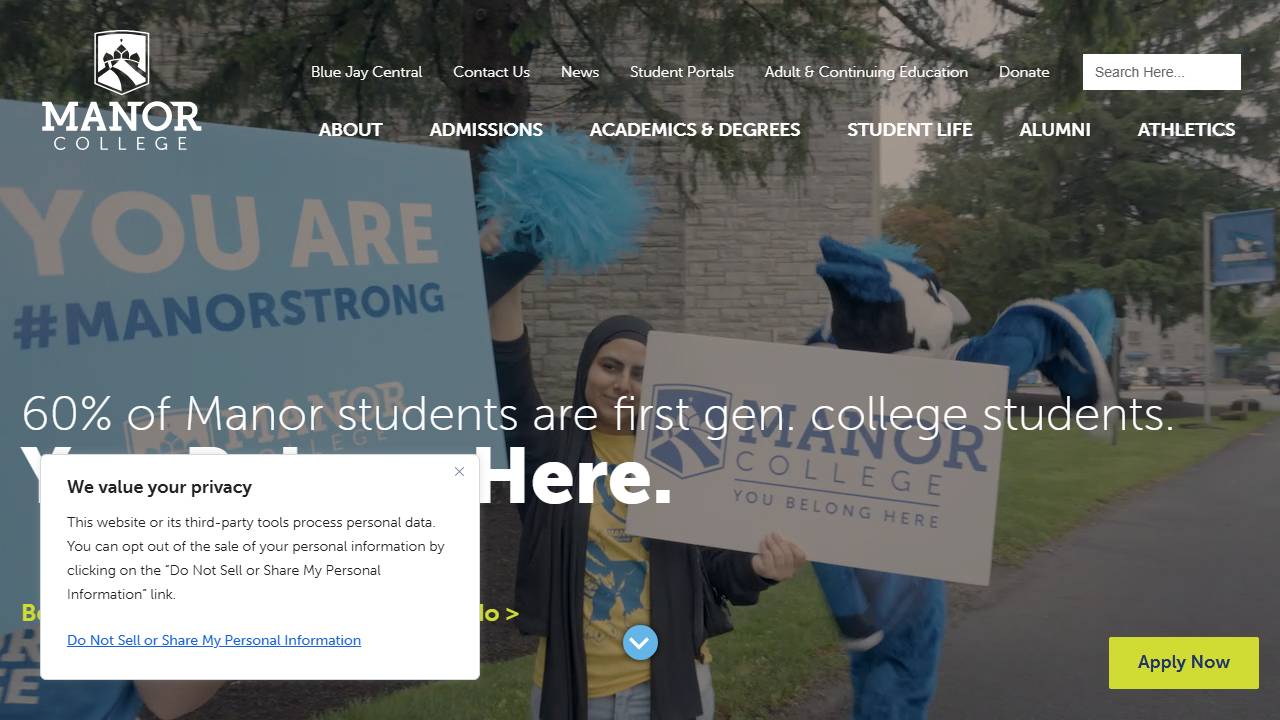Click the Donate link

(x=1024, y=72)
